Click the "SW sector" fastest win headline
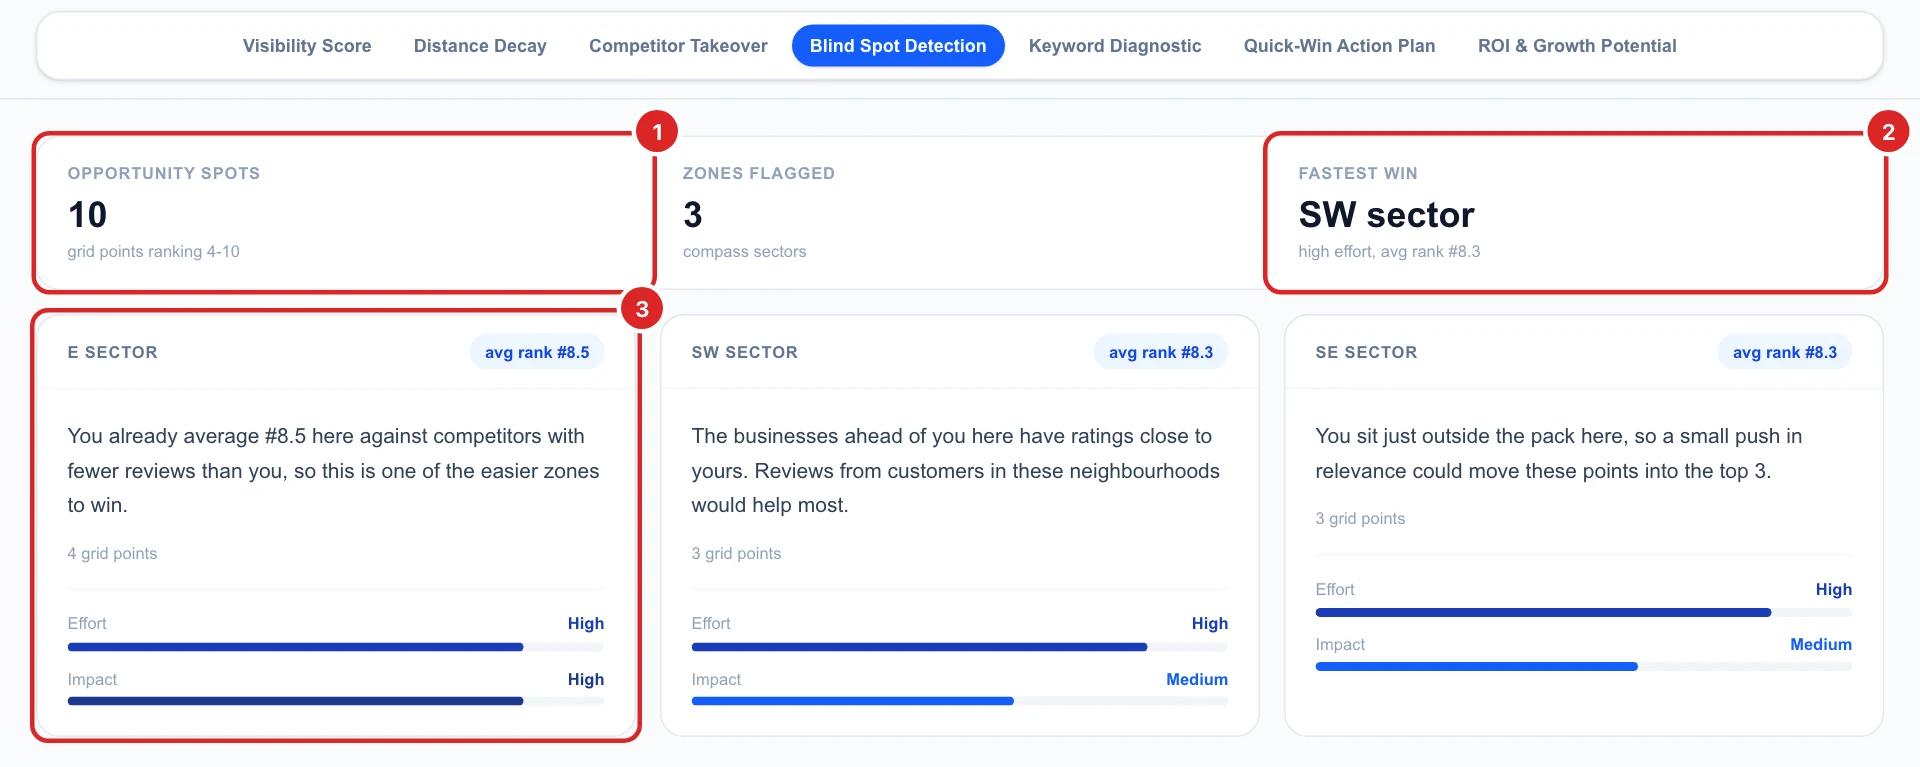 tap(1387, 214)
